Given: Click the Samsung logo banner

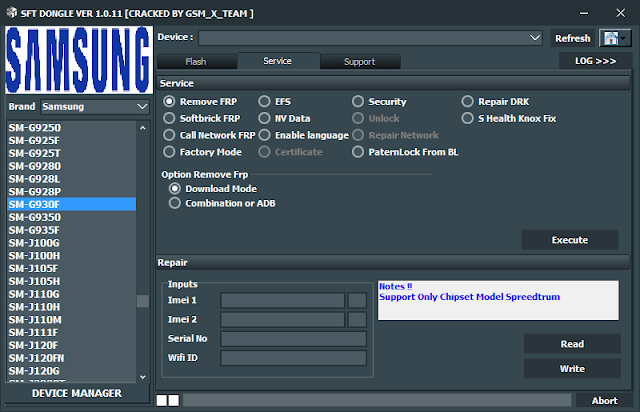Looking at the screenshot, I should point(79,60).
